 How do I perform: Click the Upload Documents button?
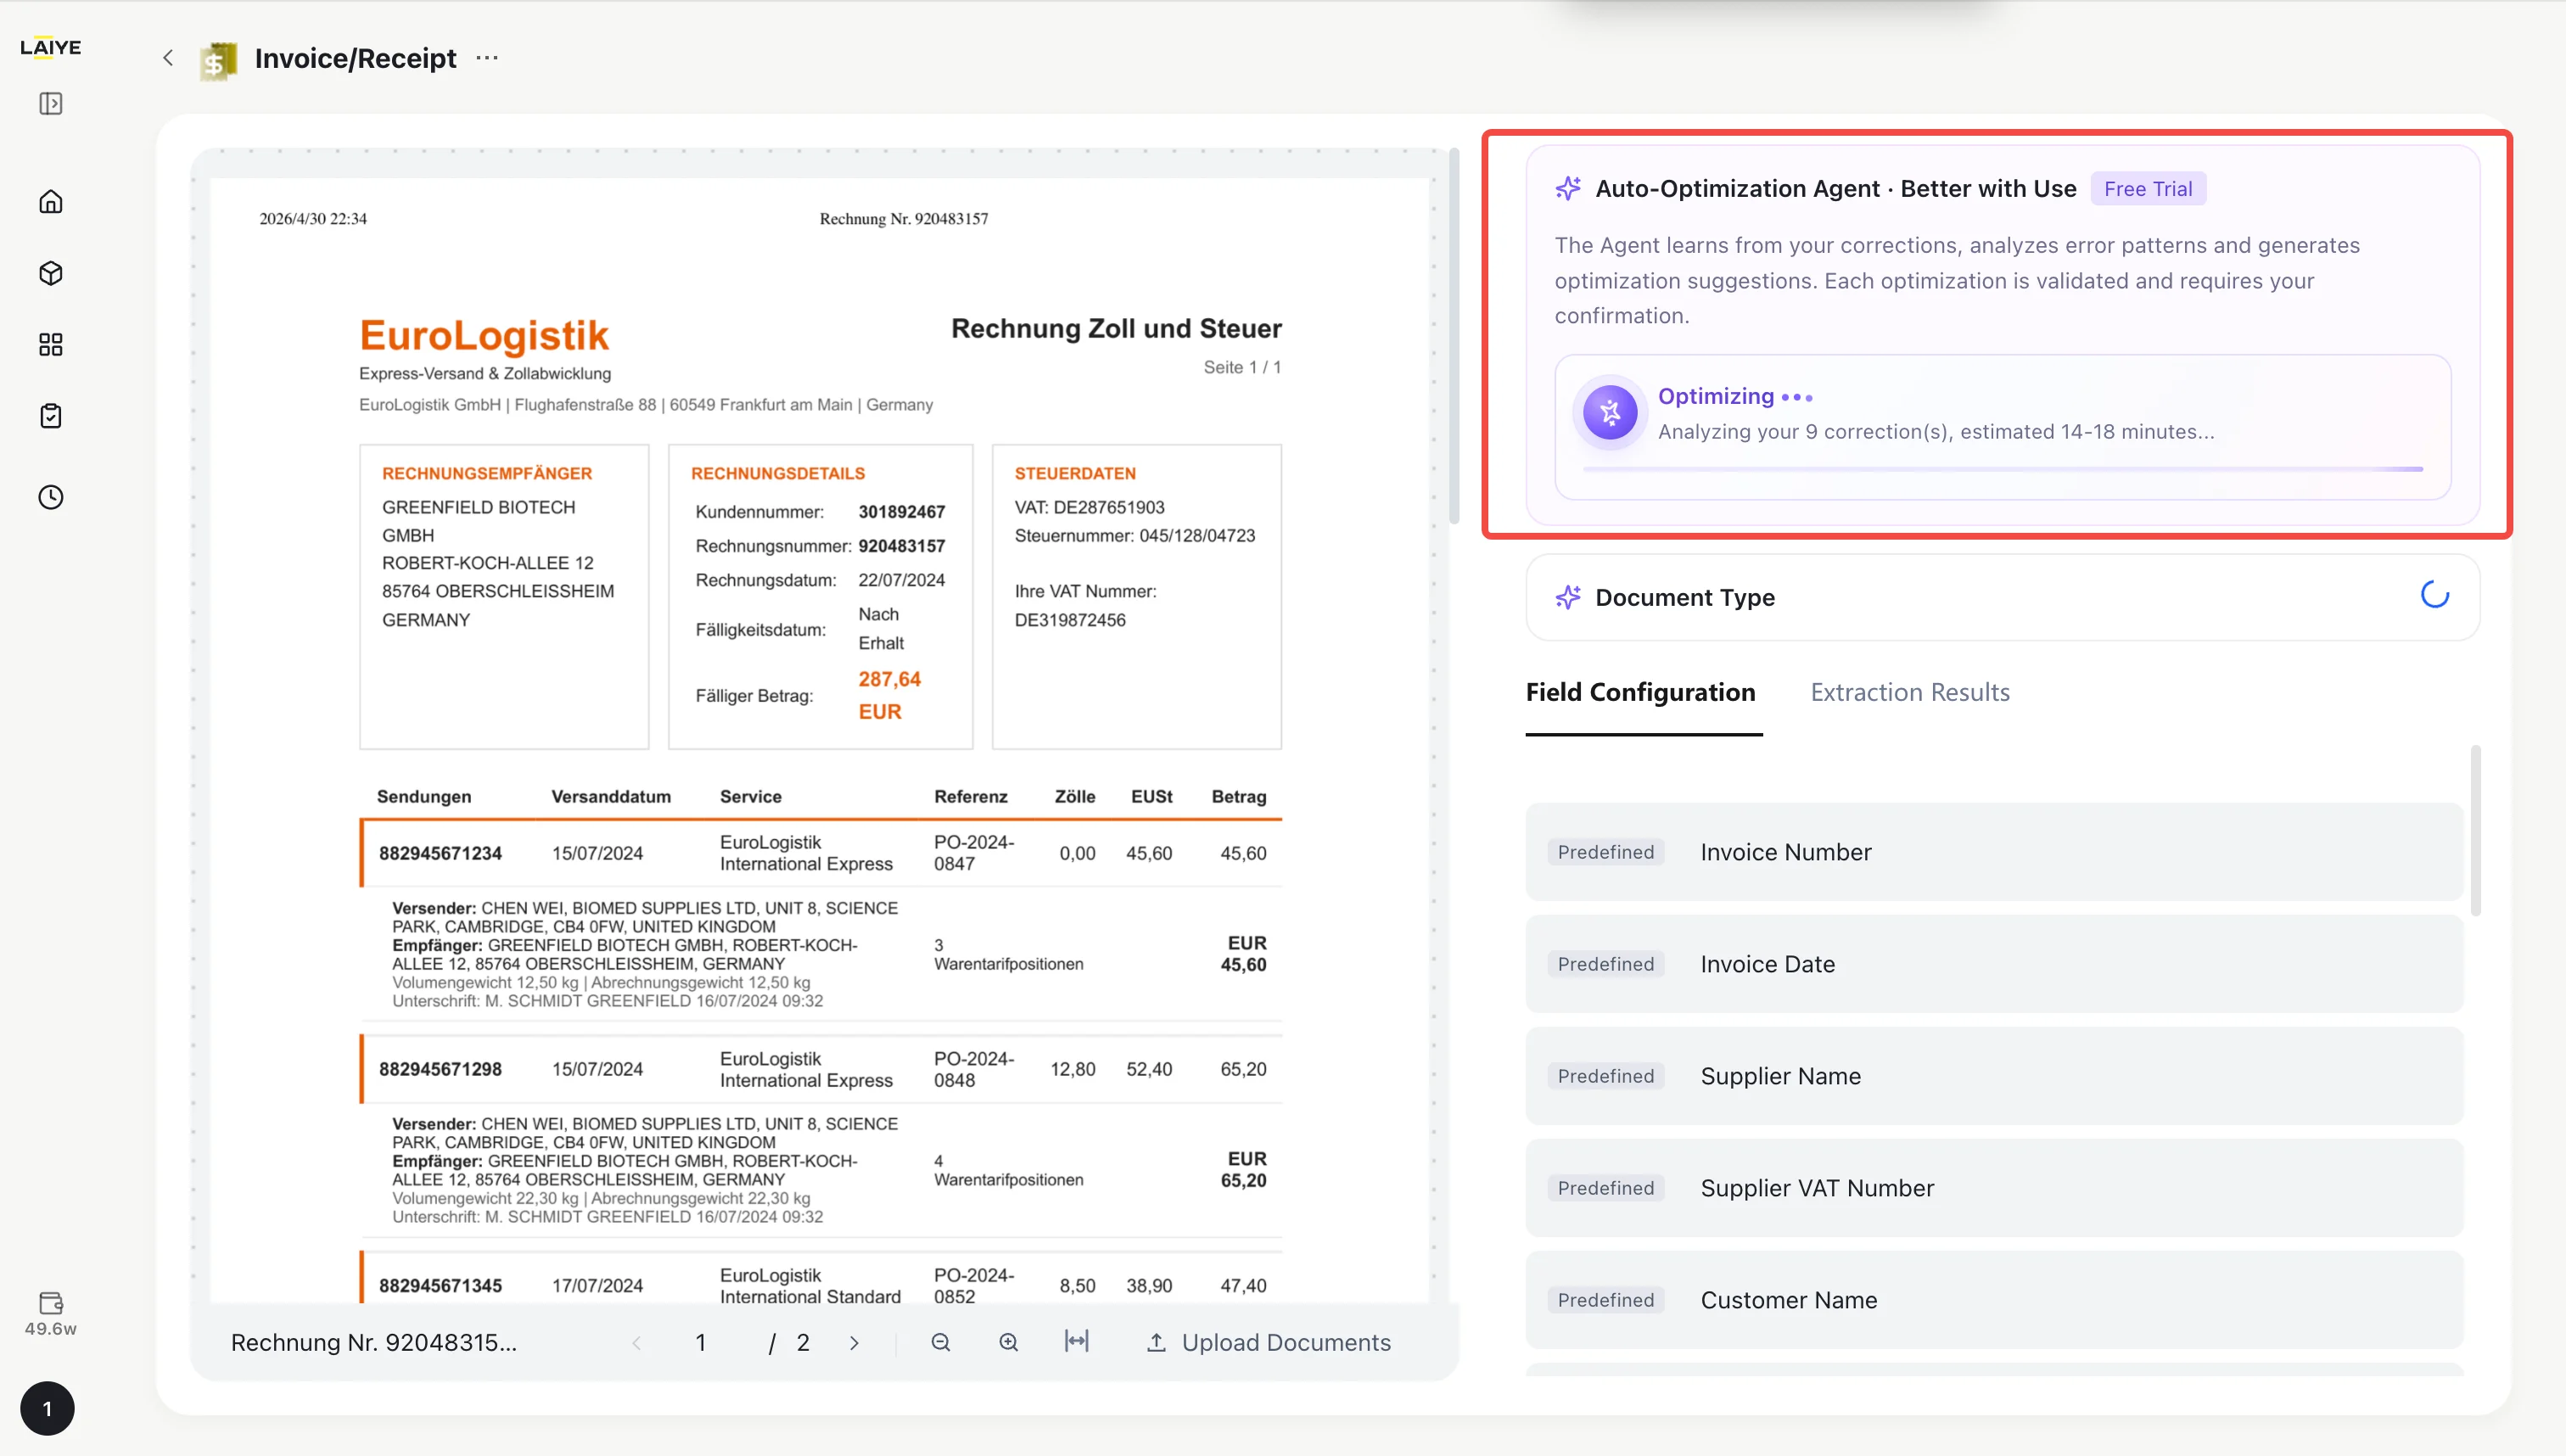pos(1268,1343)
